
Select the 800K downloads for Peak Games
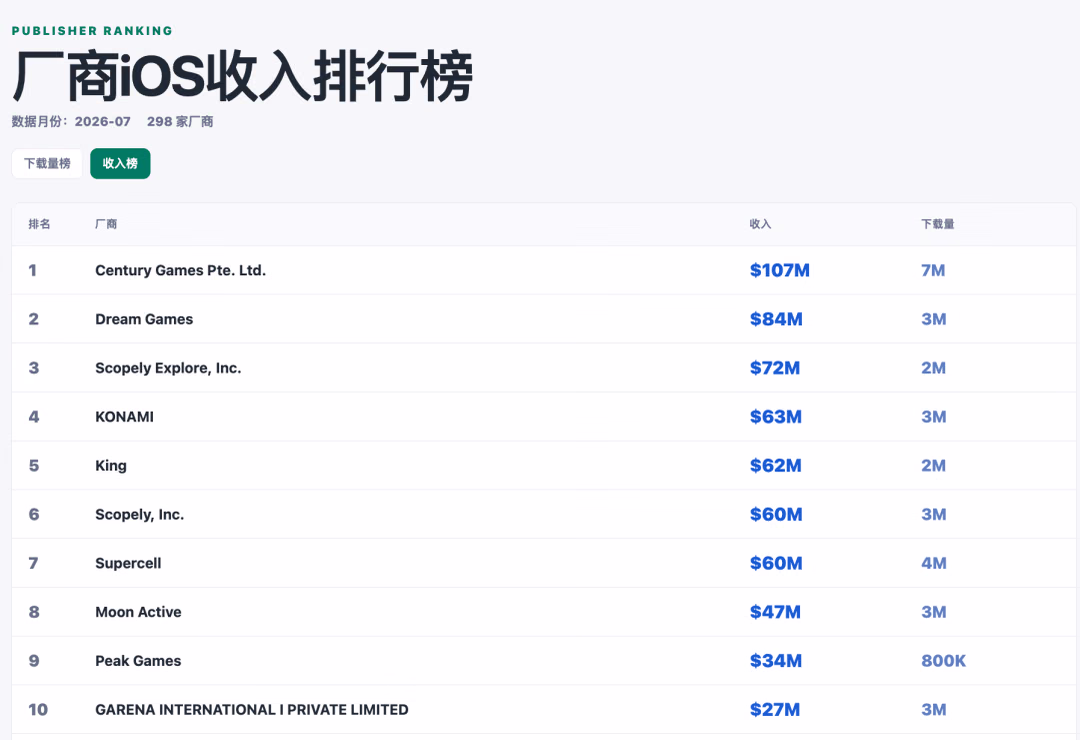944,661
